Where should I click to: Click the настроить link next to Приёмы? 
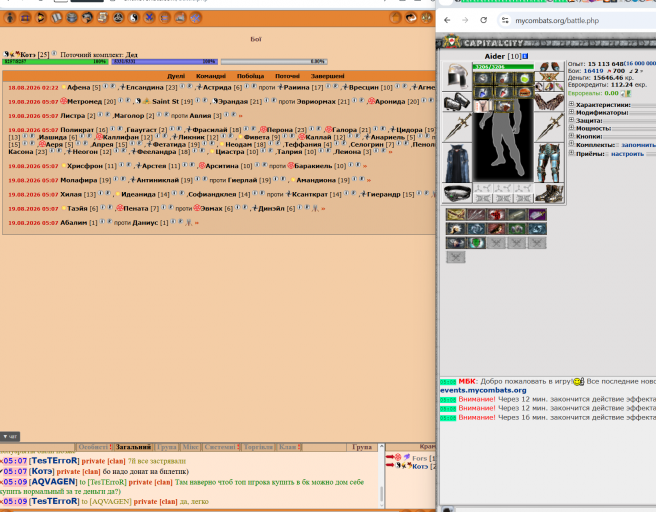coord(627,154)
